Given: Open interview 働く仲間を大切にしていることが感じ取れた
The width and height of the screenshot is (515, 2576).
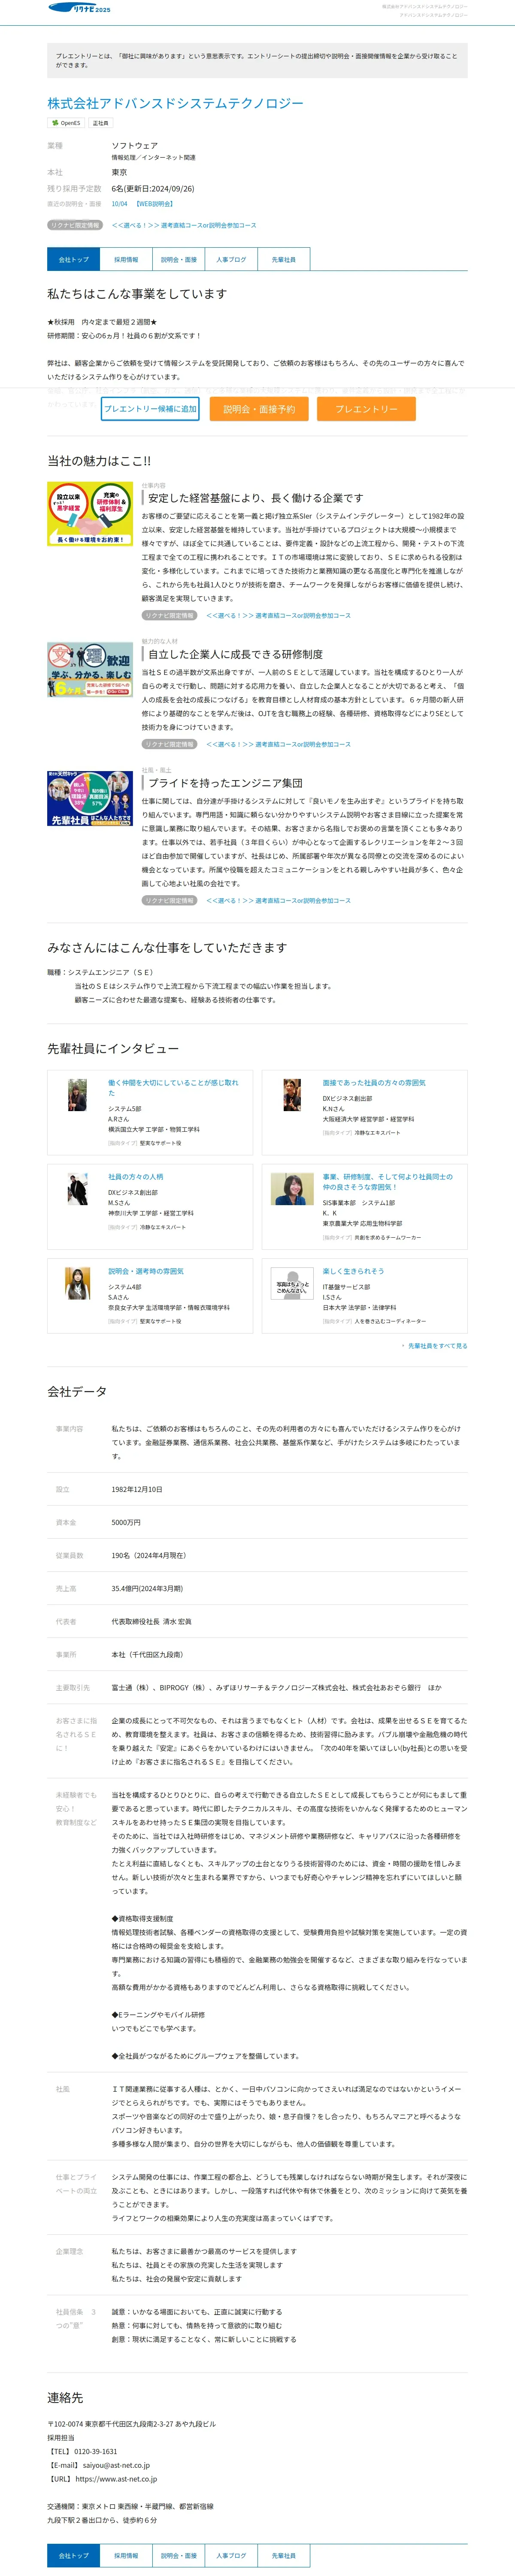Looking at the screenshot, I should pyautogui.click(x=173, y=1087).
